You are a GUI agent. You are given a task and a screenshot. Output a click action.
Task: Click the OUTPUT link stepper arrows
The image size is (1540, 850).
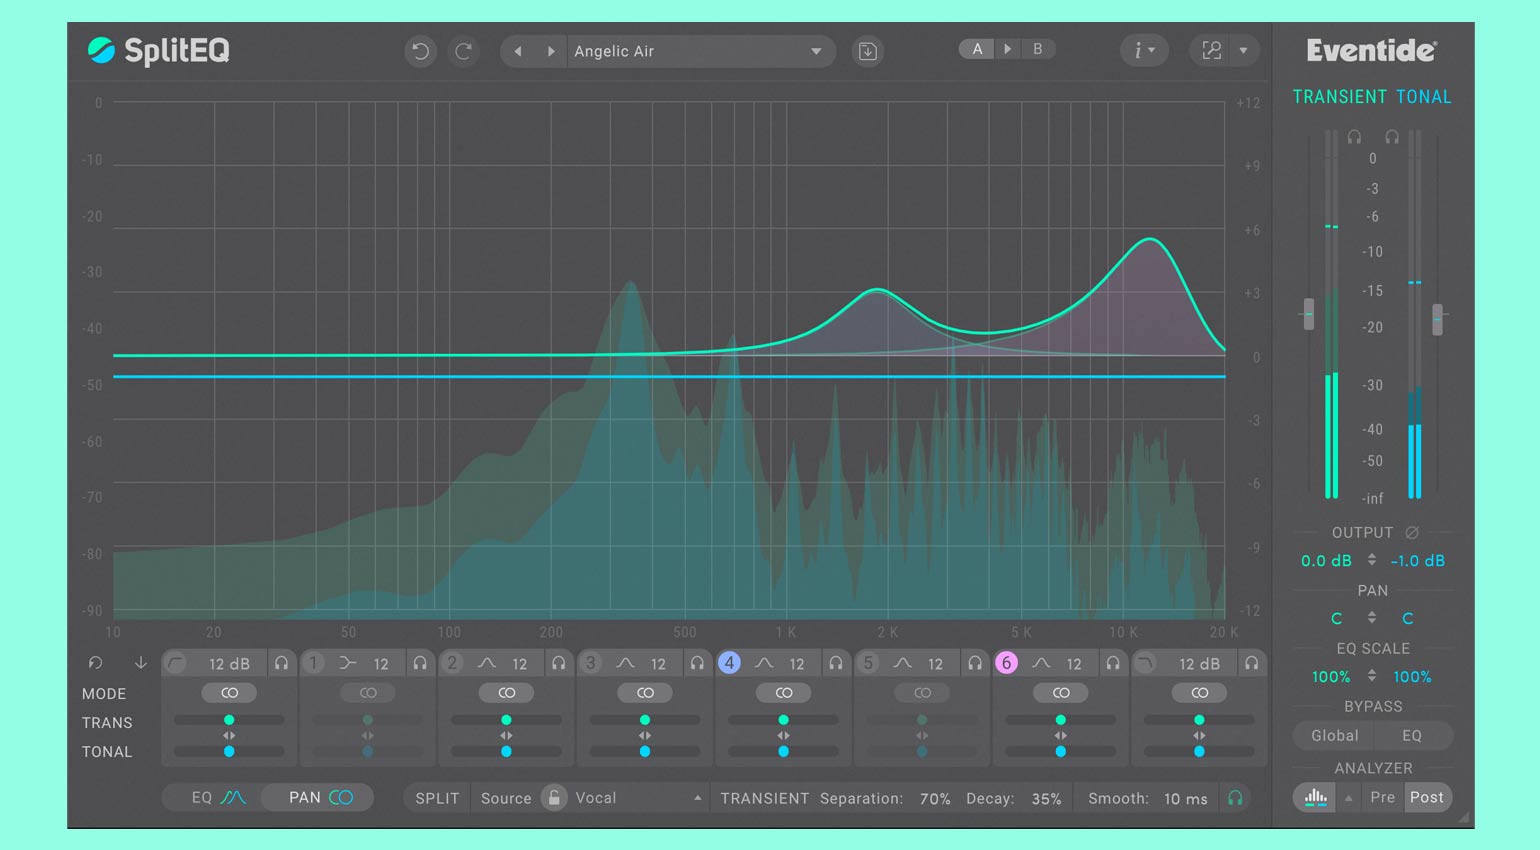pyautogui.click(x=1372, y=560)
